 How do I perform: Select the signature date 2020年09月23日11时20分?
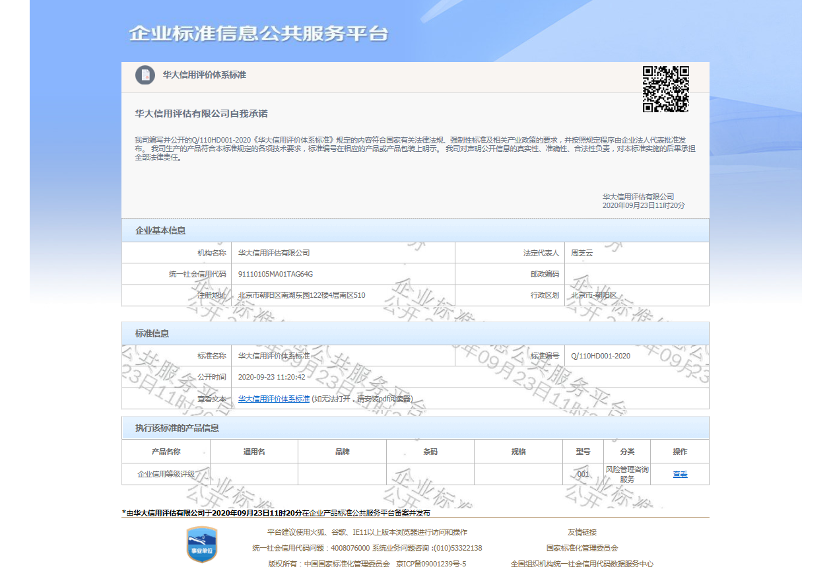pos(644,205)
